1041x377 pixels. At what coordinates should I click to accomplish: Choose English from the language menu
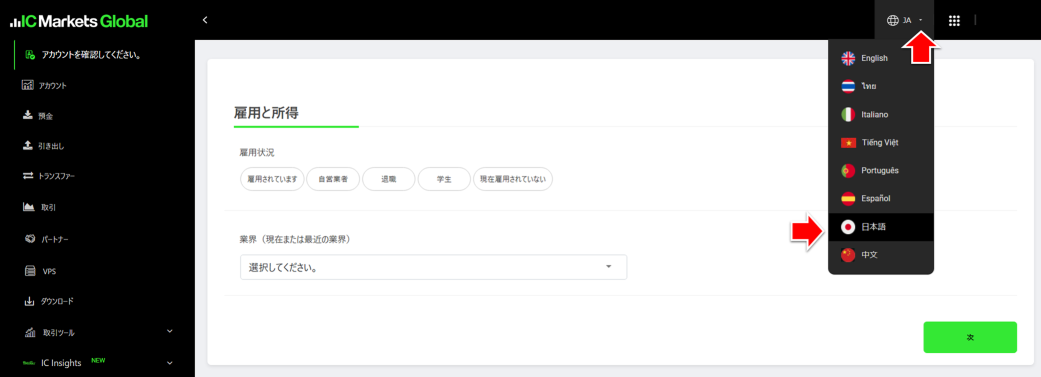(880, 58)
